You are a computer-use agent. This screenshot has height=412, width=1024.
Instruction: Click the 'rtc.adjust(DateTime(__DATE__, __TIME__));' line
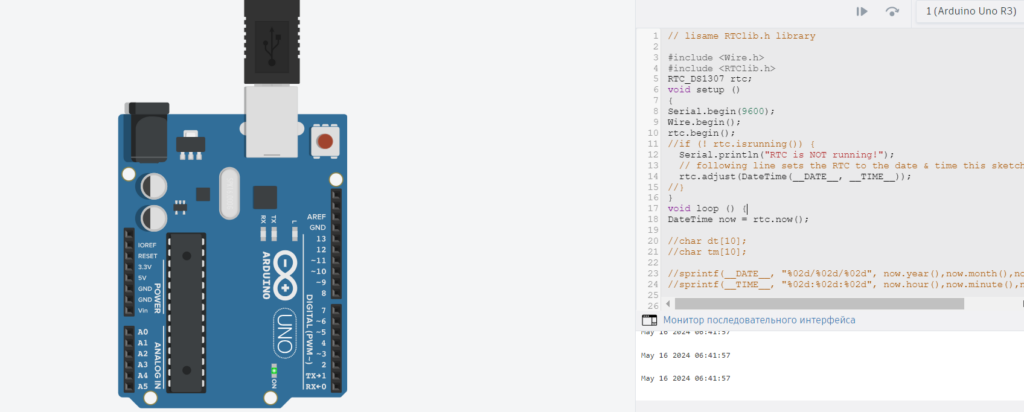[795, 176]
